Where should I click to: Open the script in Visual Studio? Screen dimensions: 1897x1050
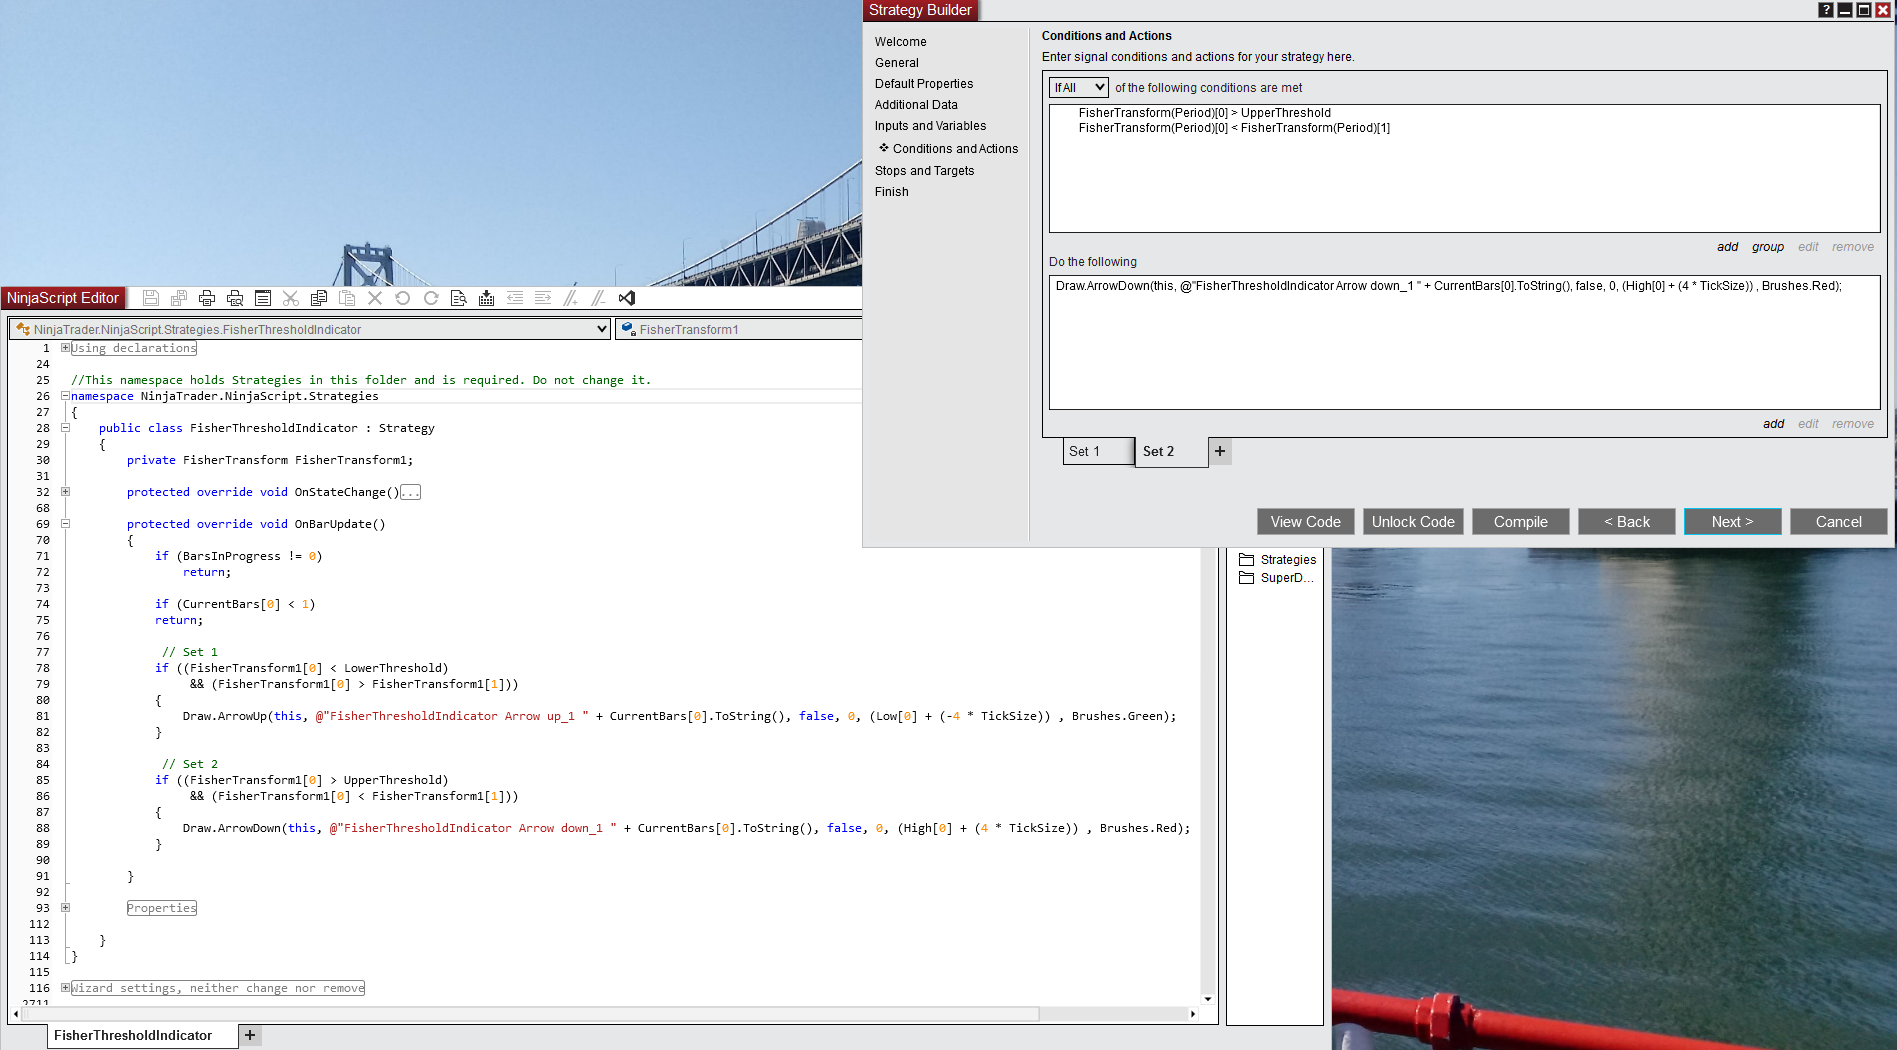click(x=627, y=298)
